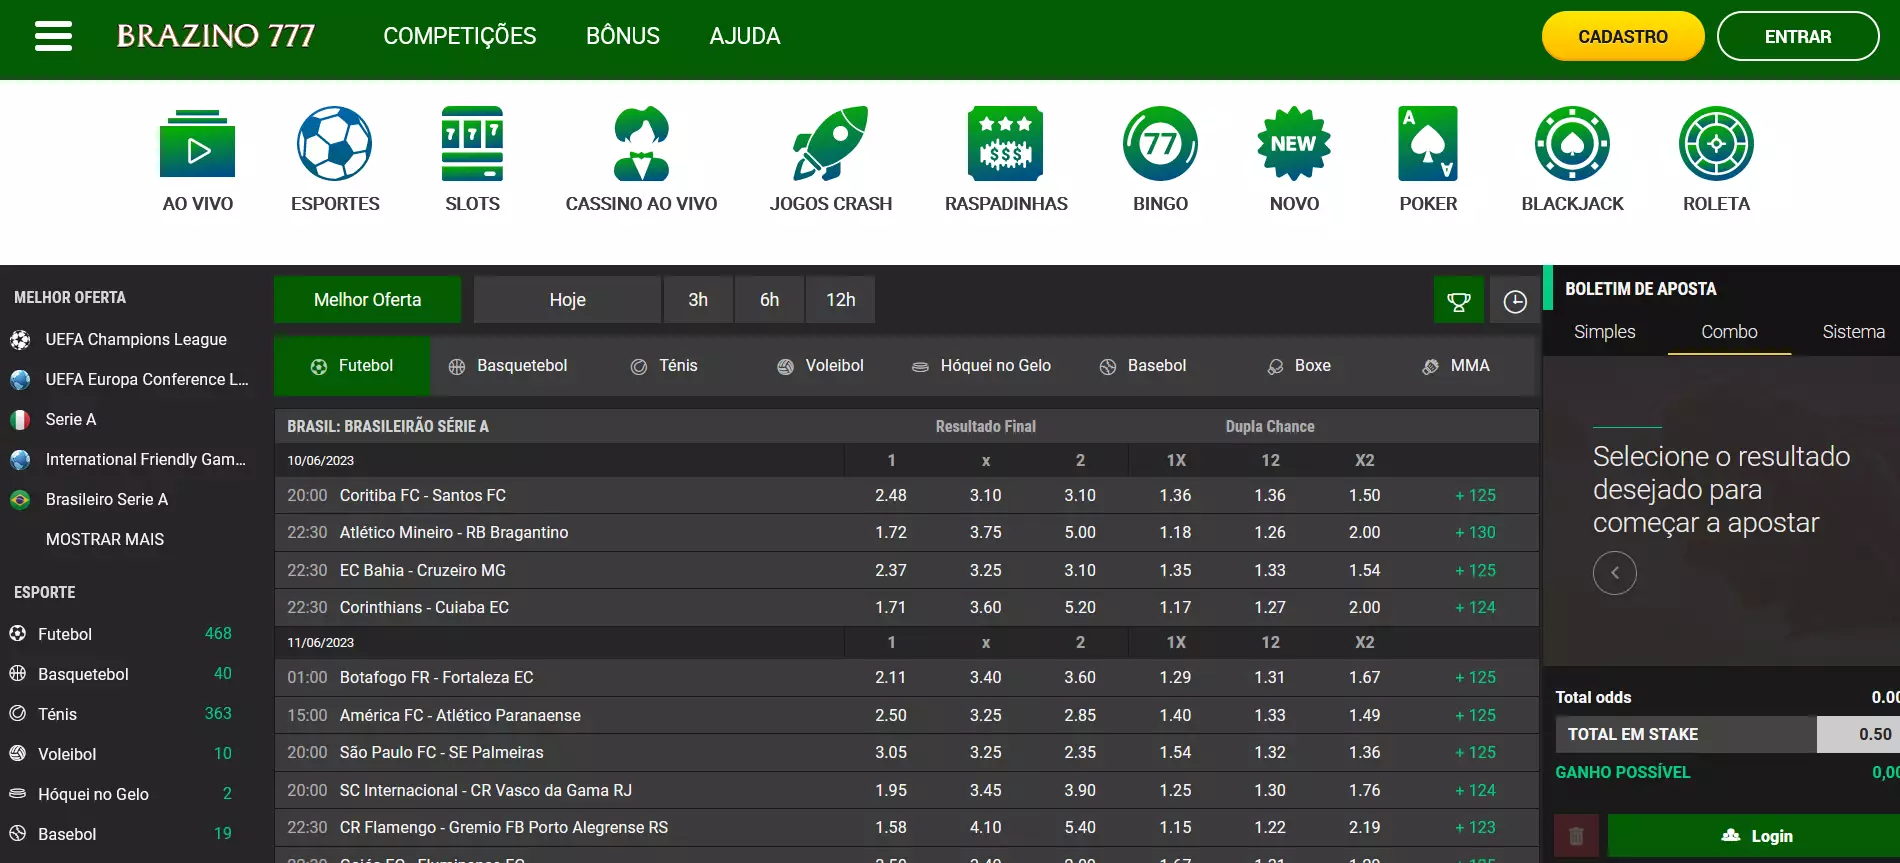This screenshot has height=863, width=1900.
Task: Click the trophy icon button
Action: pos(1459,301)
